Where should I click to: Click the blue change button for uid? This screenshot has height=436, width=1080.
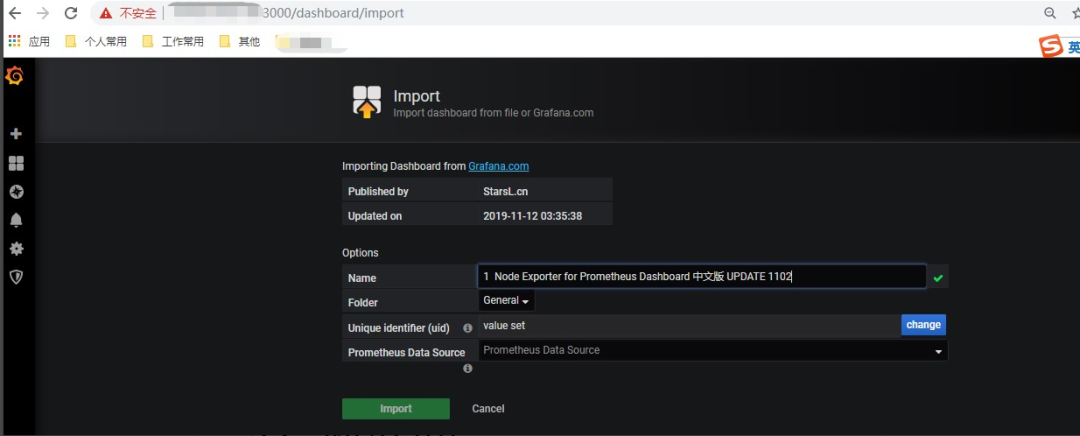924,325
